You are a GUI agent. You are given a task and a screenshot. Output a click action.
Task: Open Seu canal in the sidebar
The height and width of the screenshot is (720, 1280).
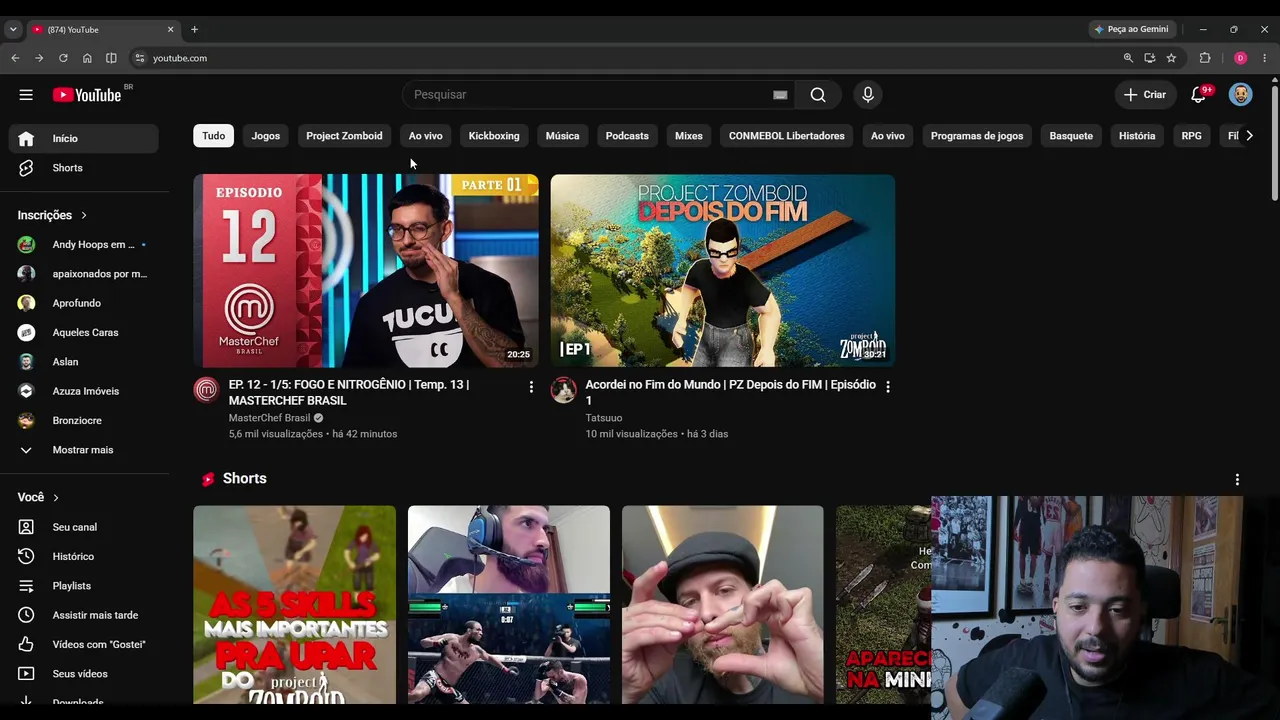coord(84,527)
